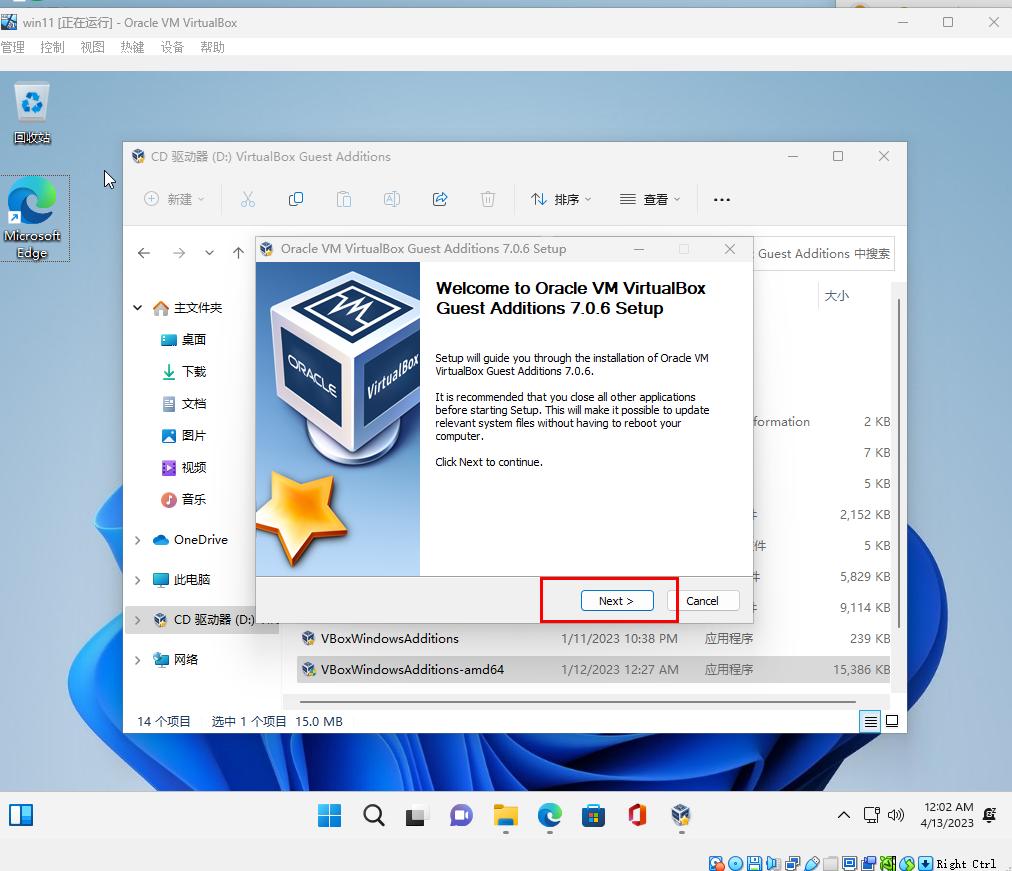Open the Recycle Bin desktop icon
1012x871 pixels.
pos(33,112)
